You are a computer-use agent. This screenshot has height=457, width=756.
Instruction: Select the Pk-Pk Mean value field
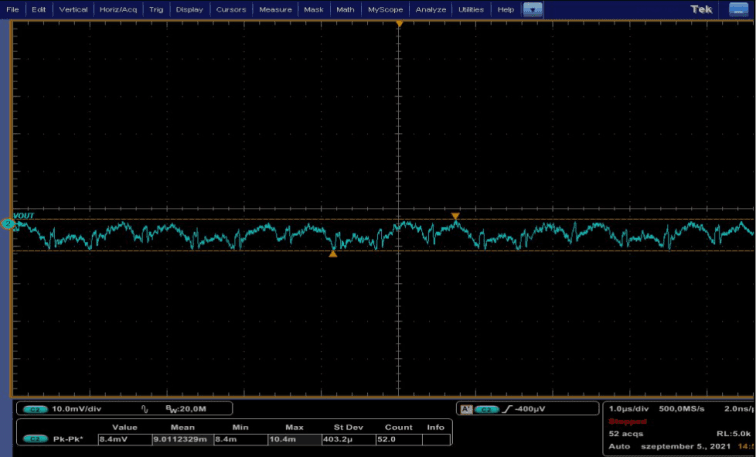(180, 439)
